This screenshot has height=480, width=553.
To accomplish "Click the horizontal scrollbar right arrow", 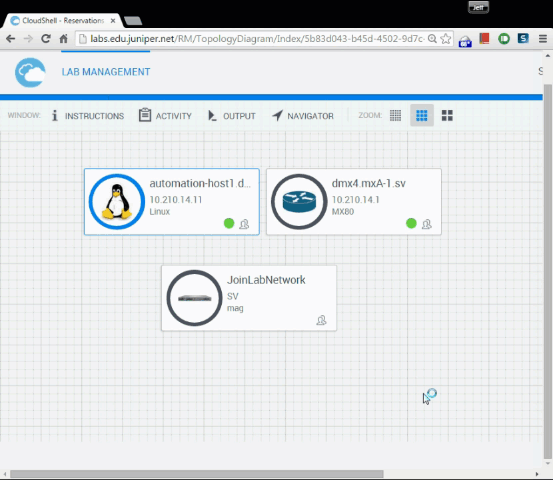I will pos(537,474).
